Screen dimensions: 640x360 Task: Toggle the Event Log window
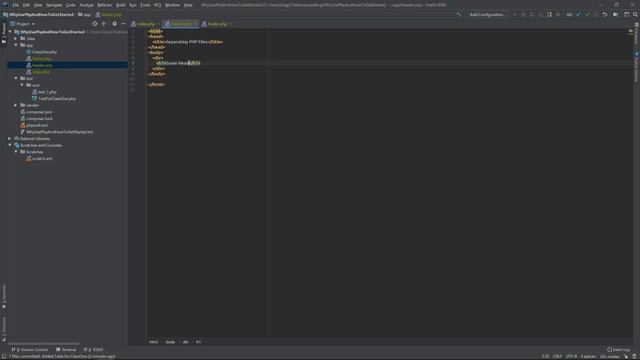[618, 350]
